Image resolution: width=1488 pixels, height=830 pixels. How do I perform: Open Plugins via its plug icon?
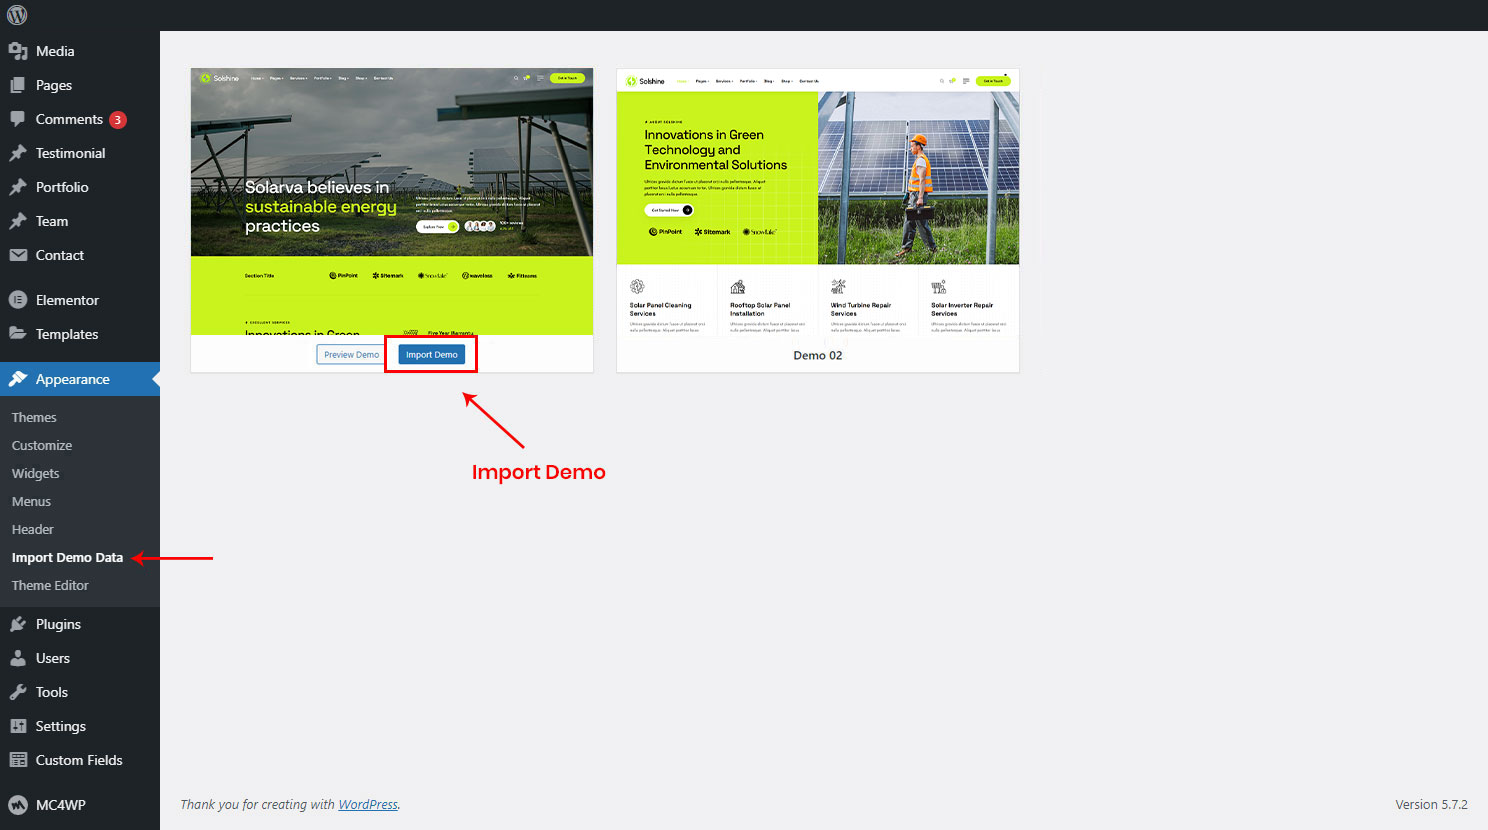18,624
